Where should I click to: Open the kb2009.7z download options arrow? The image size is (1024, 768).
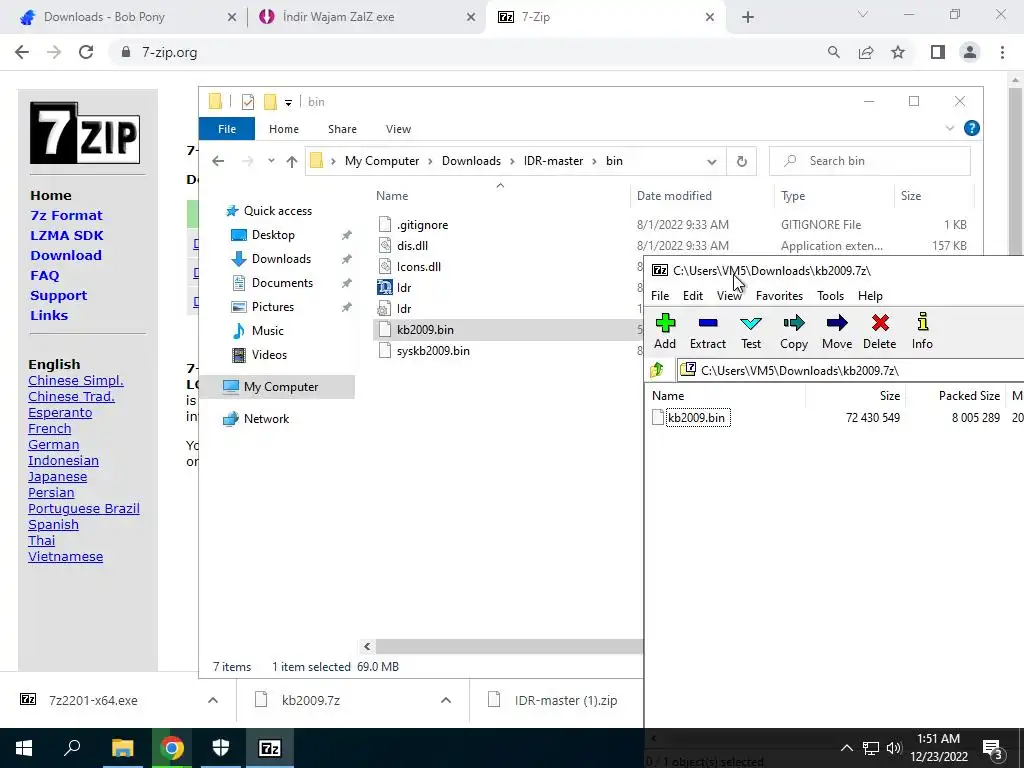coord(446,700)
